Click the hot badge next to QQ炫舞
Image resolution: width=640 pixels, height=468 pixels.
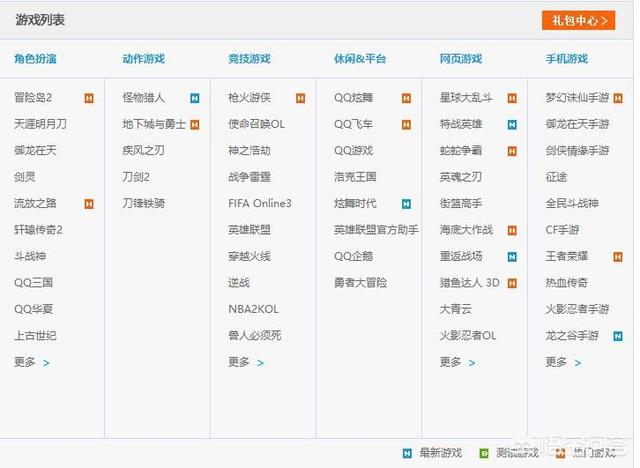click(x=406, y=98)
